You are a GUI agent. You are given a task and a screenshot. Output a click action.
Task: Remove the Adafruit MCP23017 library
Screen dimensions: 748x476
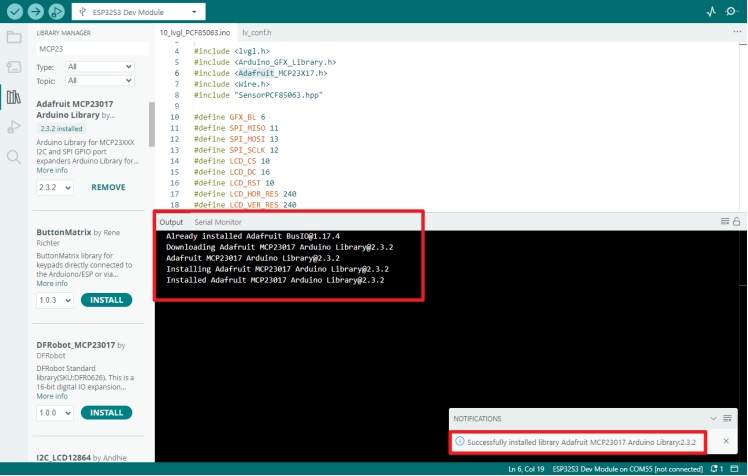click(108, 187)
